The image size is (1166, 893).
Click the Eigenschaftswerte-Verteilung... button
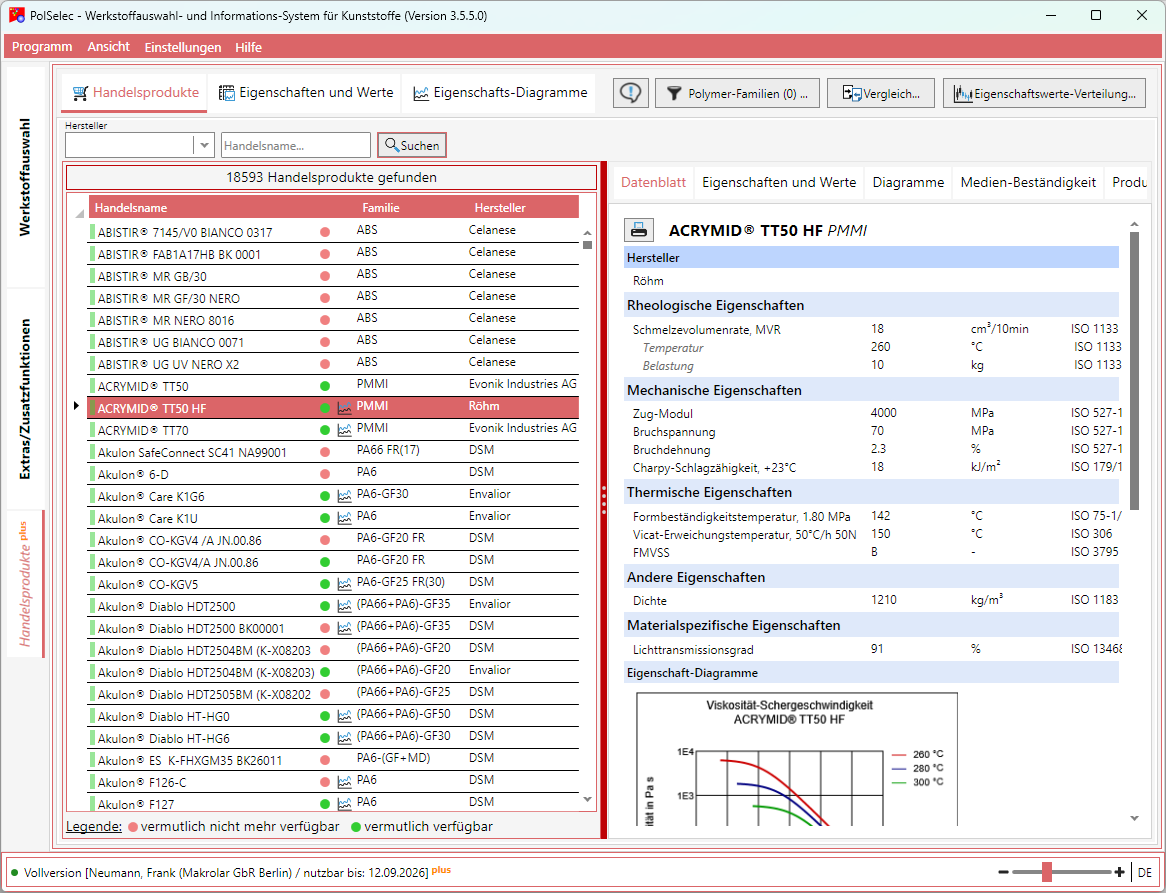[1044, 94]
